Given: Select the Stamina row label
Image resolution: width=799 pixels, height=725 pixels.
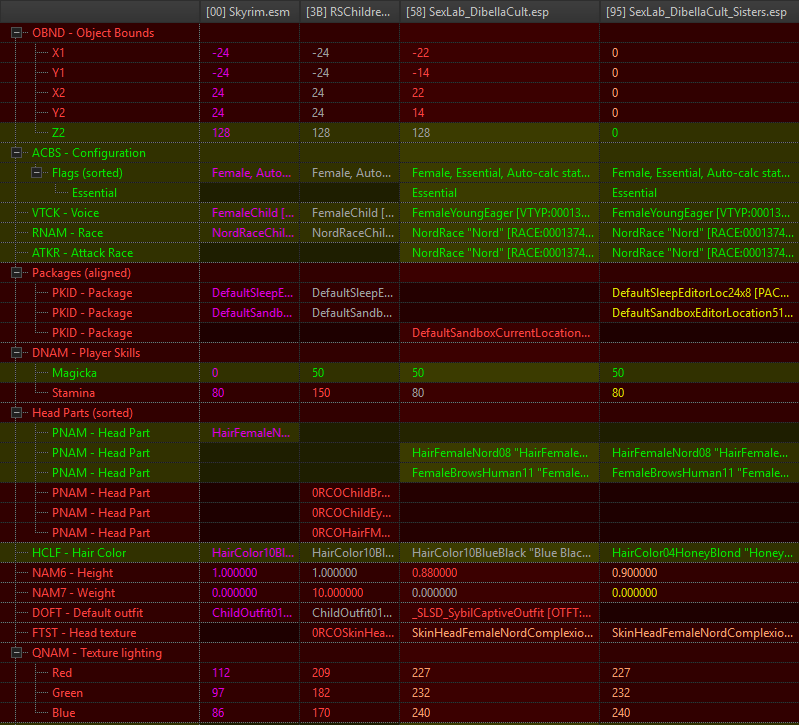Looking at the screenshot, I should pyautogui.click(x=73, y=393).
